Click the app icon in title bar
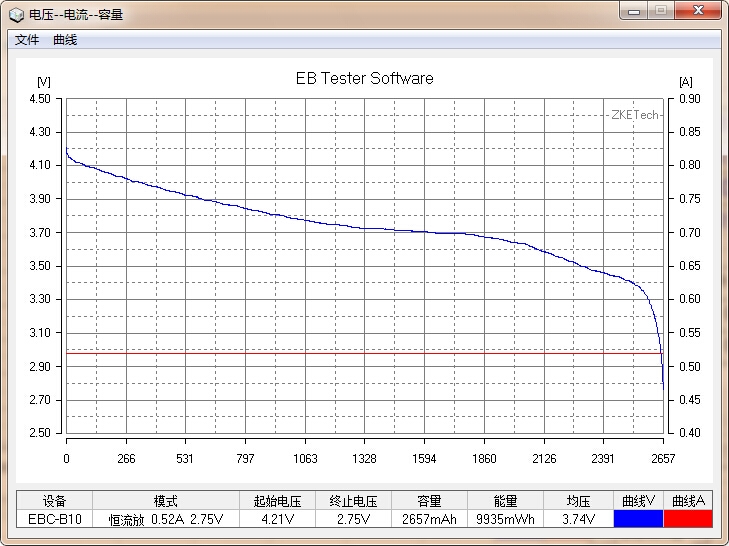The height and width of the screenshot is (546, 729). coord(16,14)
